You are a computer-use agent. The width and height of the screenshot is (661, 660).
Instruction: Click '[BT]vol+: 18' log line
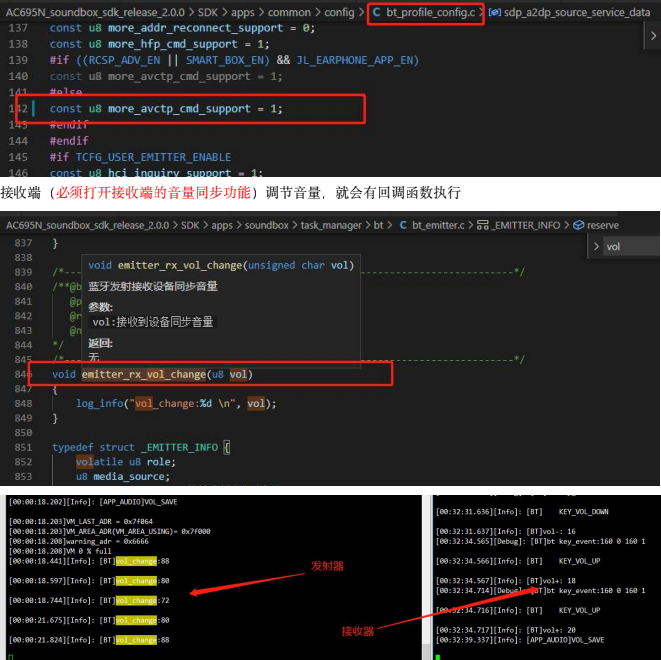505,581
